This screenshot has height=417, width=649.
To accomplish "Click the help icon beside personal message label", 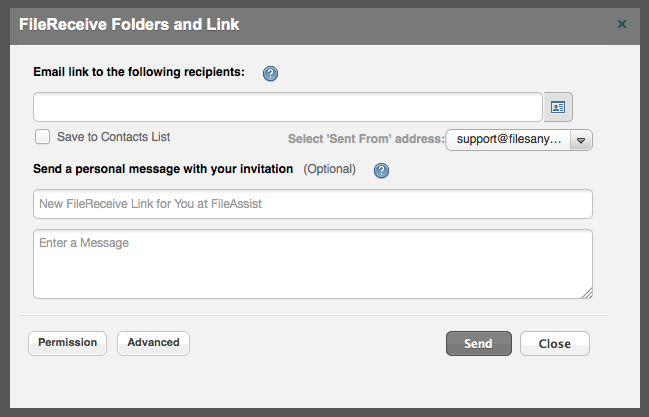I will click(381, 170).
